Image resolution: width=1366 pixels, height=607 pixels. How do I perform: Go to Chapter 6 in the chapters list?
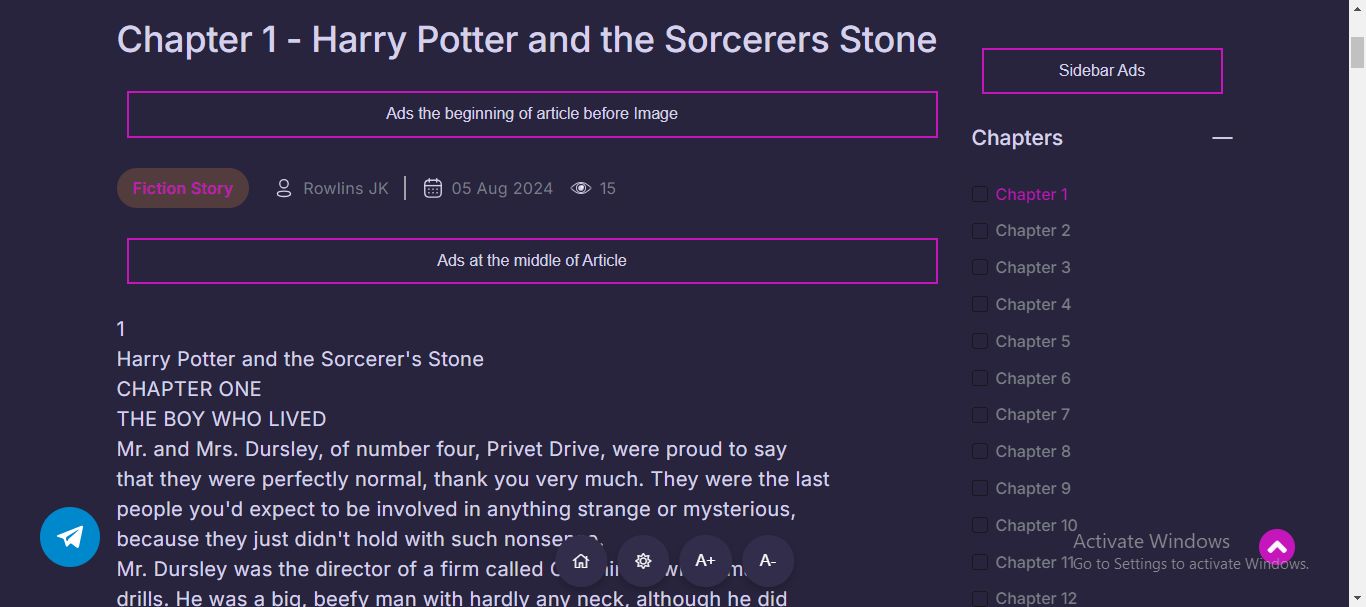coord(1033,378)
